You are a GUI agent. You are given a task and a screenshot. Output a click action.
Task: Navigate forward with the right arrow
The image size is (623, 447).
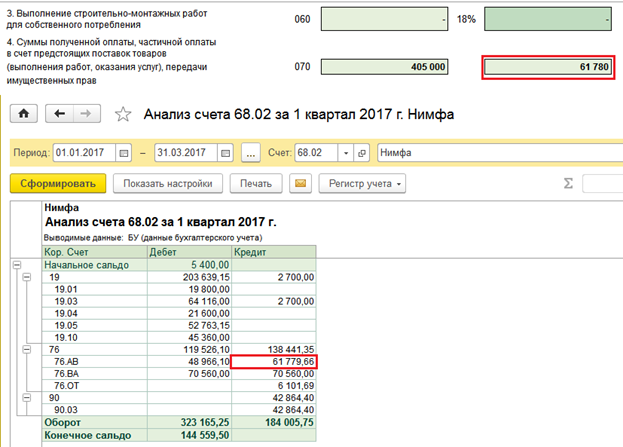coord(87,114)
